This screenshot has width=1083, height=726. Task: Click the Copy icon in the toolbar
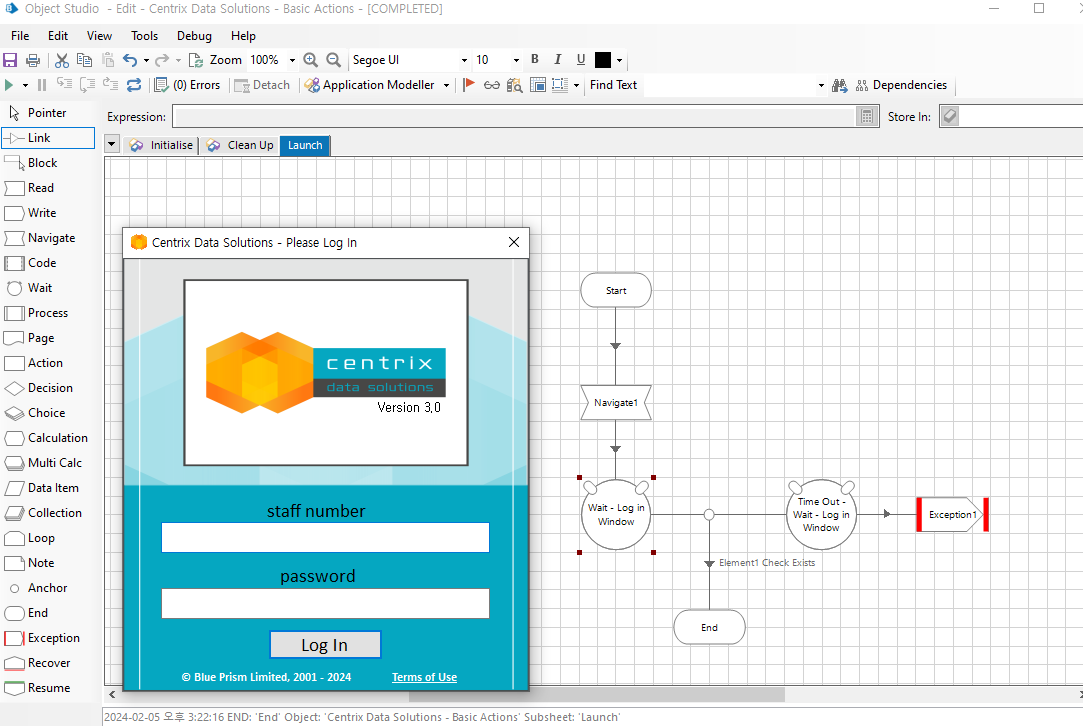pyautogui.click(x=84, y=60)
